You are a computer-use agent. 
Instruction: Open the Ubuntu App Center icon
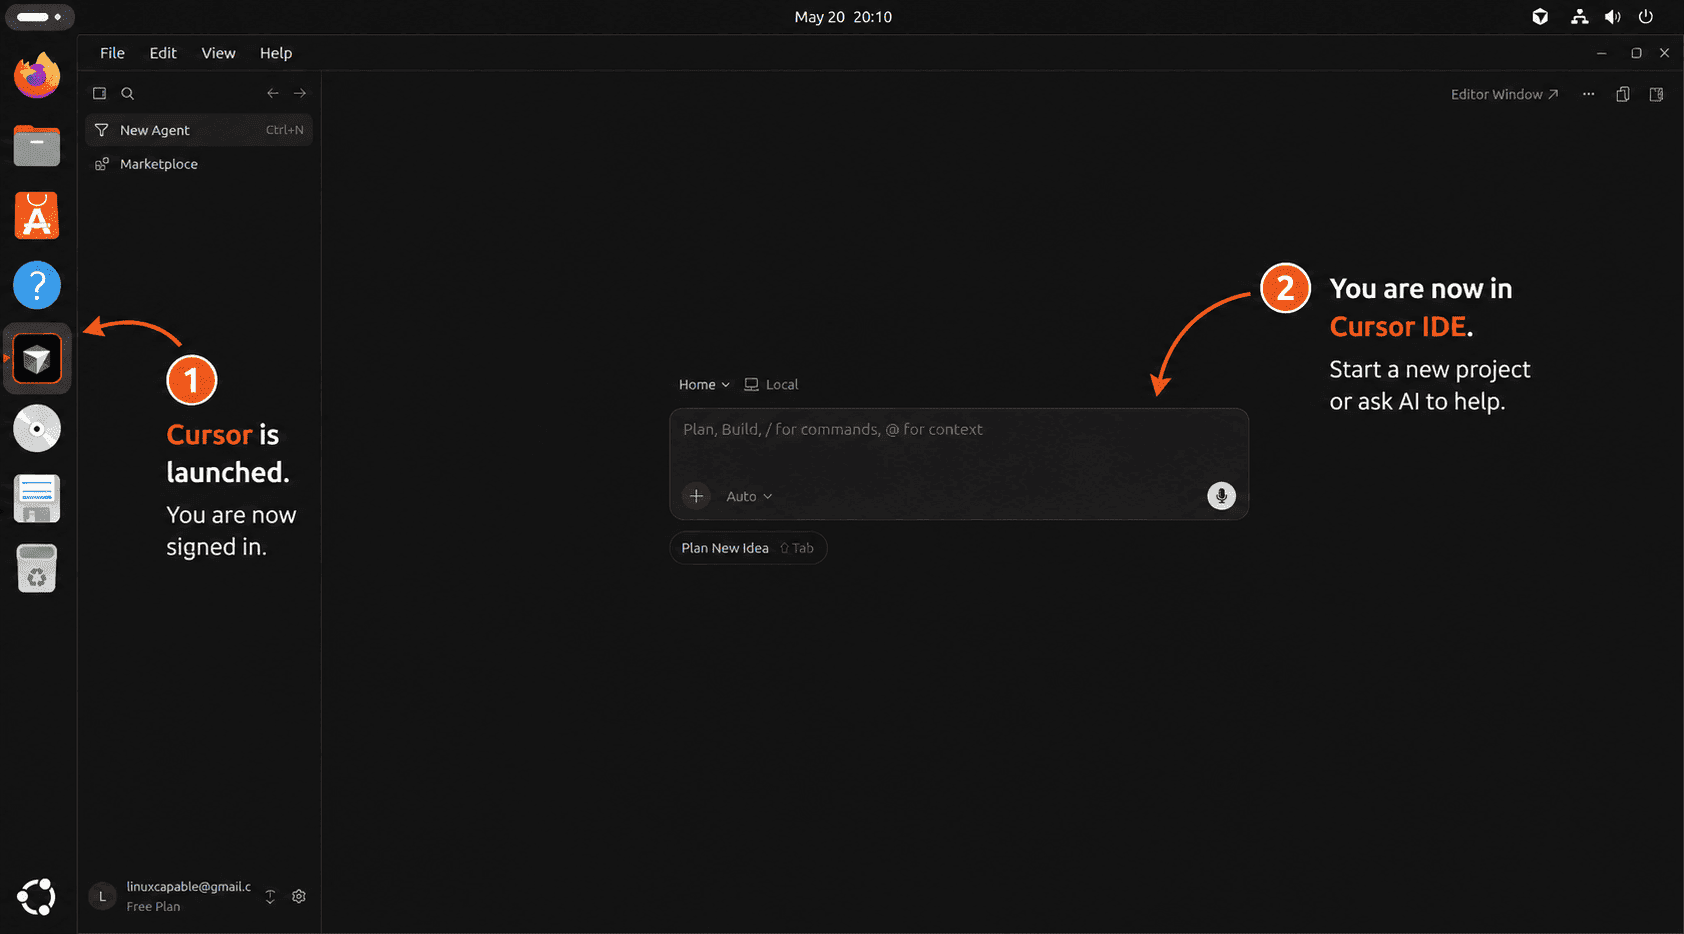[37, 215]
